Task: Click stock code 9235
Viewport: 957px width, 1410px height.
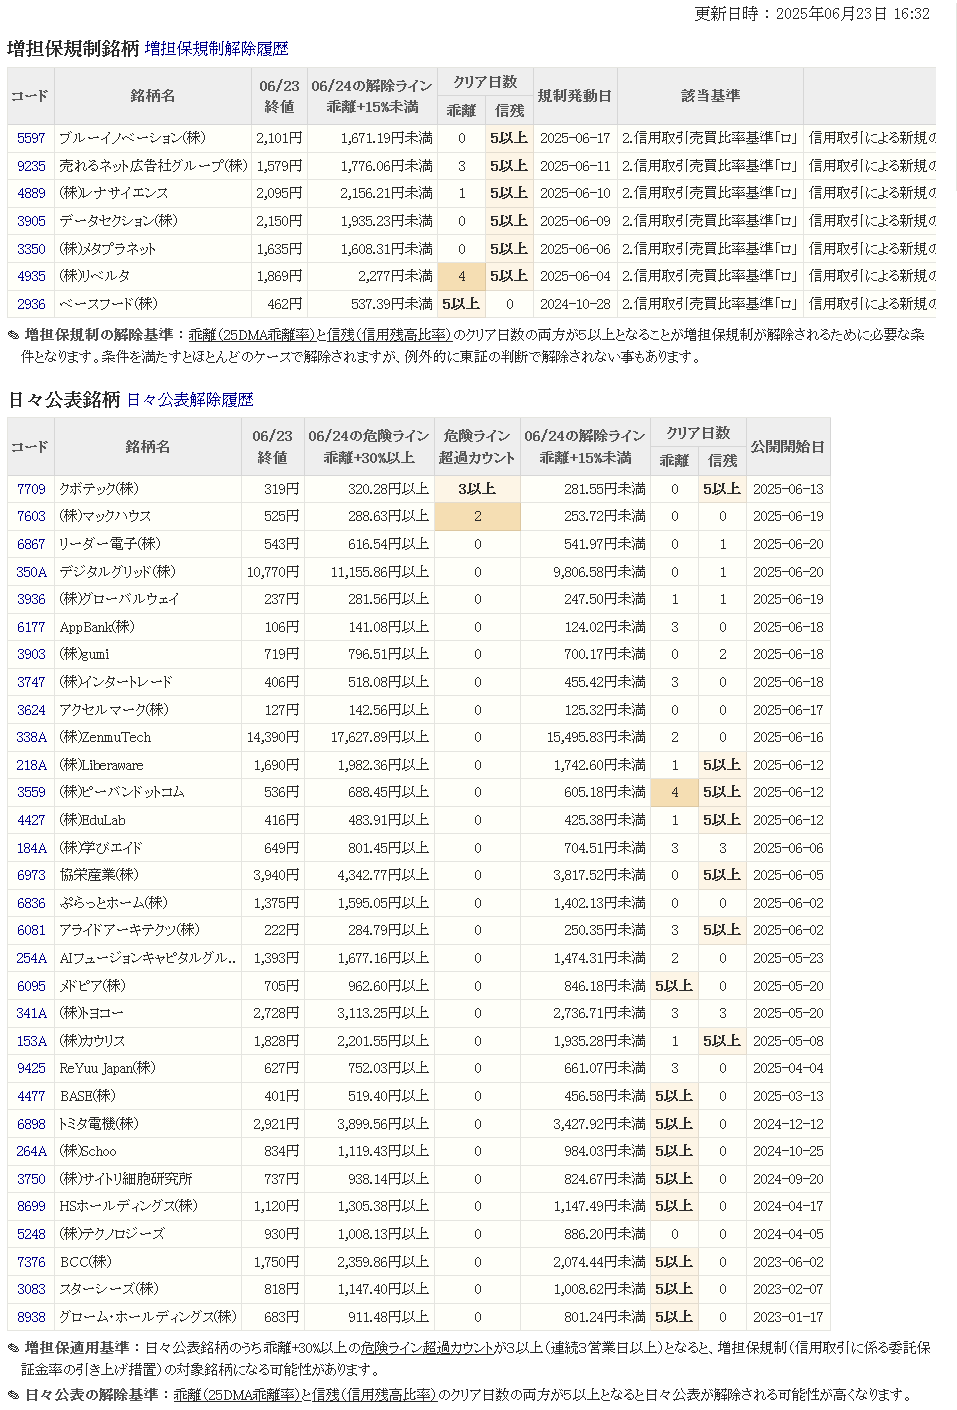Action: pos(31,166)
